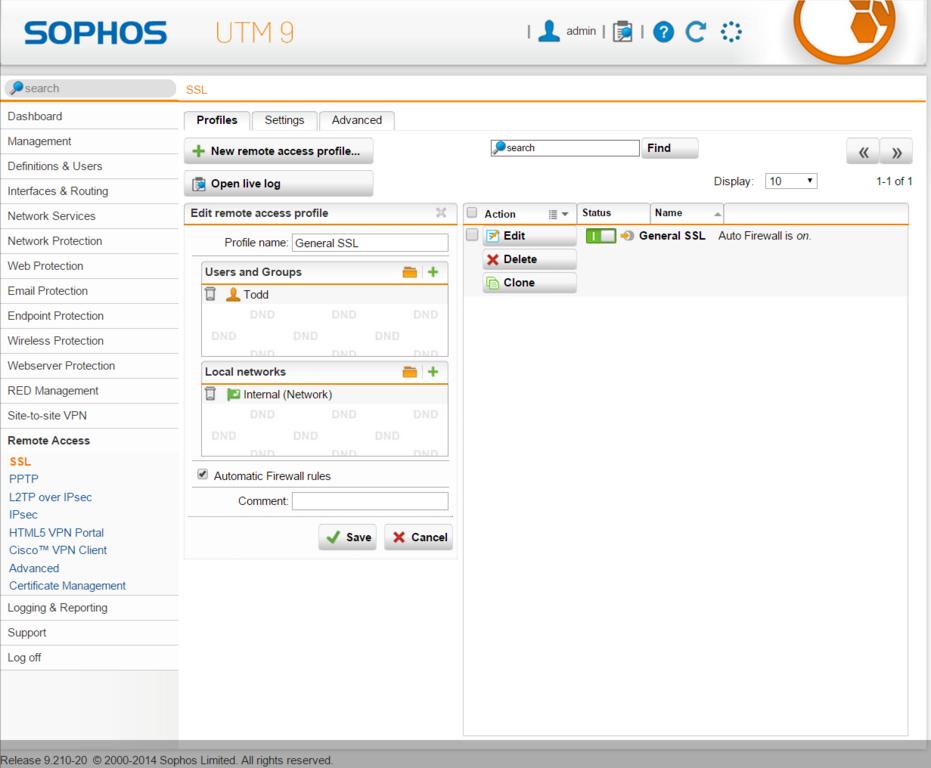Sort profiles by Name column
Viewport: 931px width, 768px height.
pyautogui.click(x=686, y=213)
